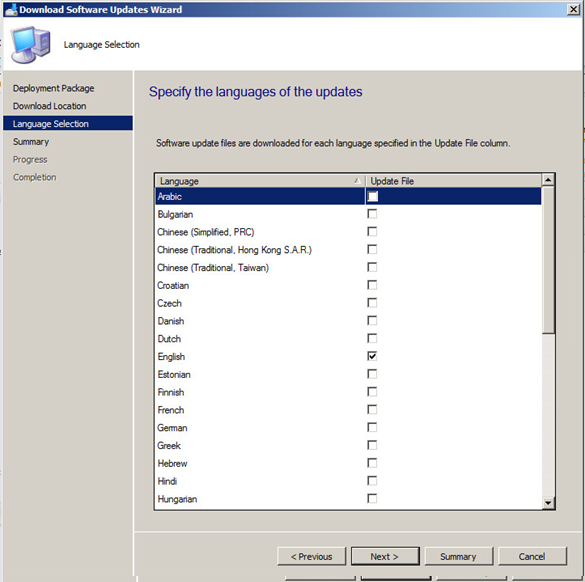The width and height of the screenshot is (585, 582).
Task: Click the < Previous button
Action: (312, 556)
